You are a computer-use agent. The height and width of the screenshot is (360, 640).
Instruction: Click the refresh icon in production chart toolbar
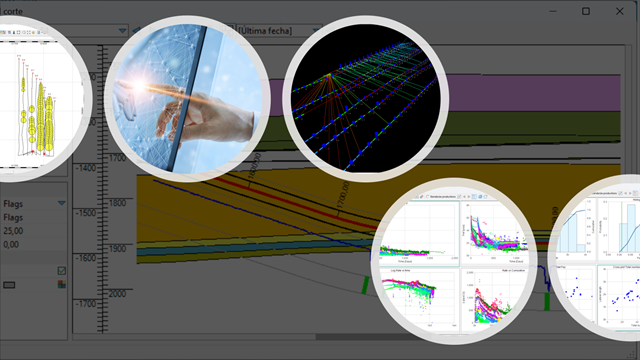click(x=485, y=197)
